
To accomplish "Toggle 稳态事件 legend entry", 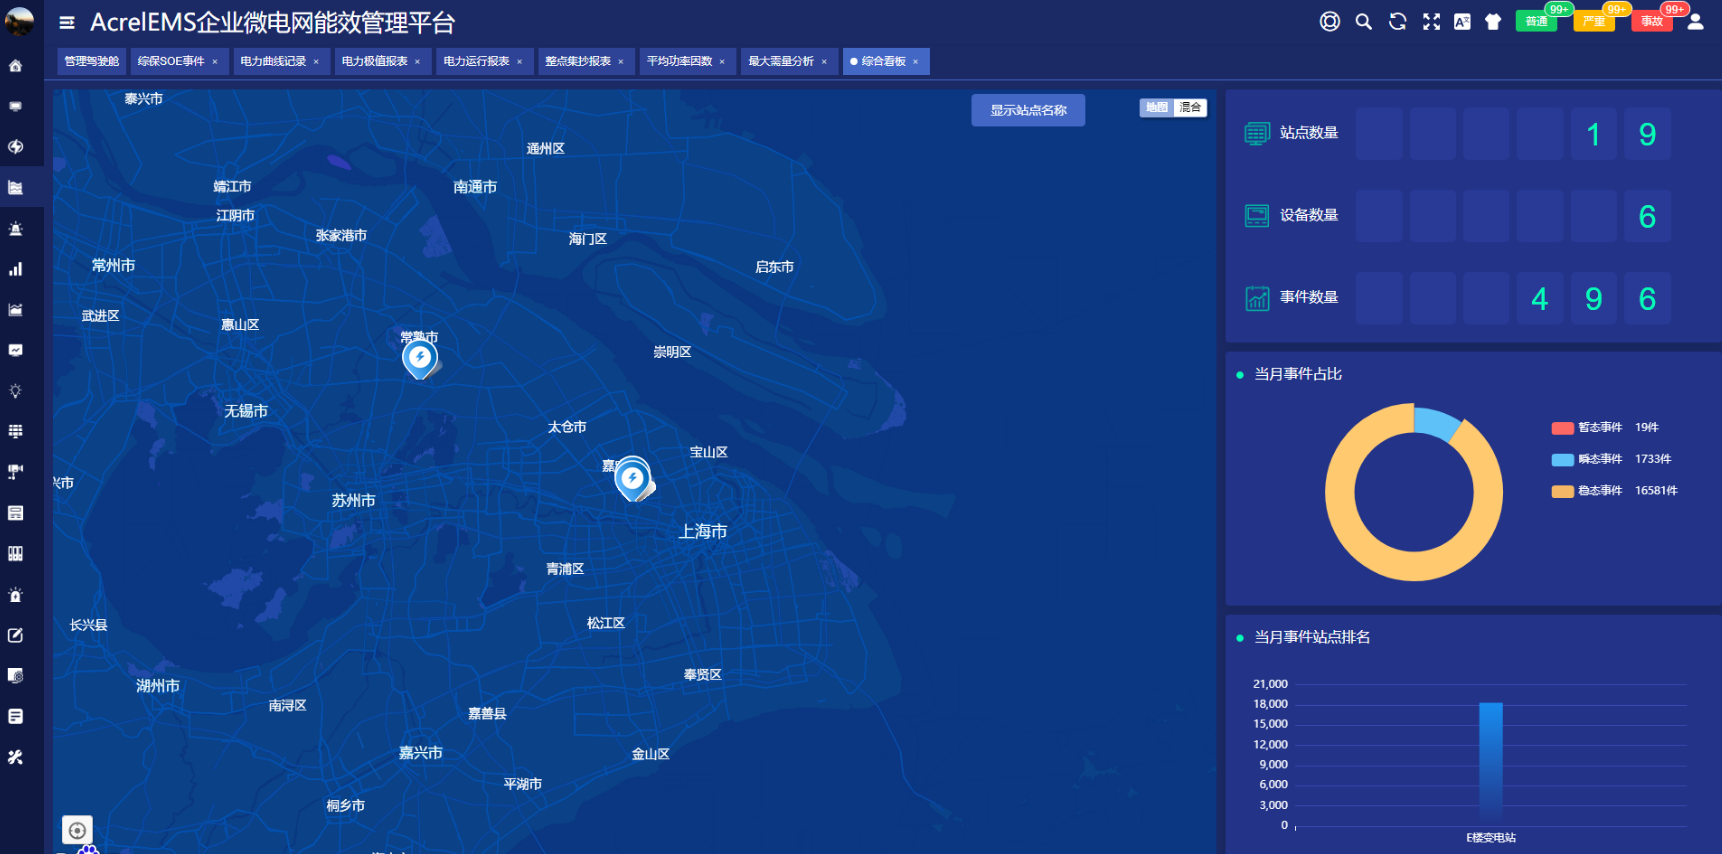I will click(1614, 490).
